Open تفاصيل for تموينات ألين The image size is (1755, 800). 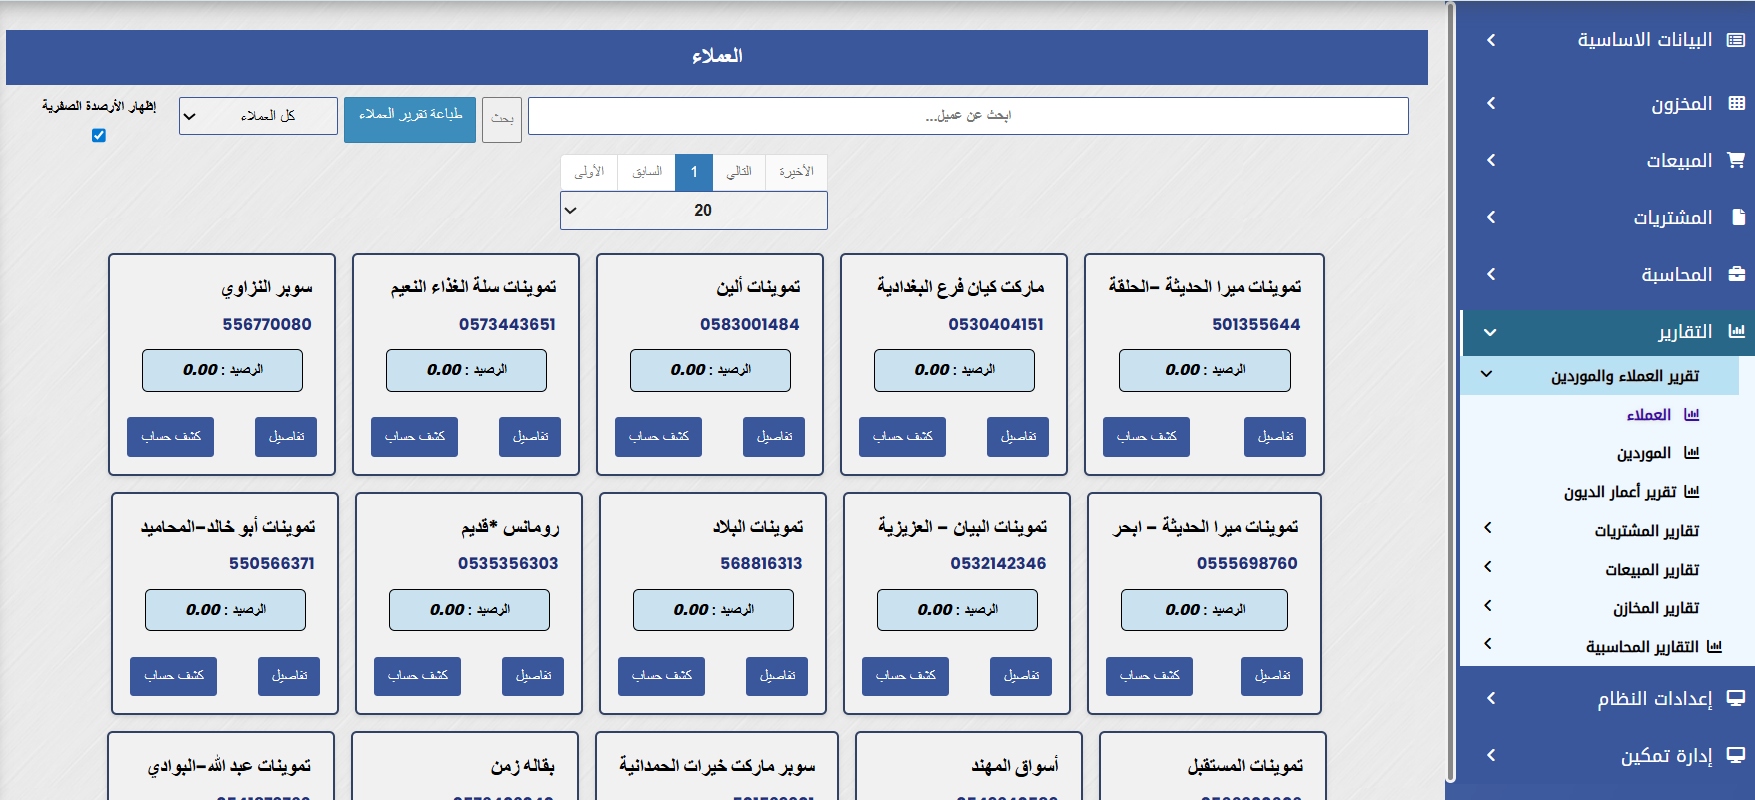point(774,437)
